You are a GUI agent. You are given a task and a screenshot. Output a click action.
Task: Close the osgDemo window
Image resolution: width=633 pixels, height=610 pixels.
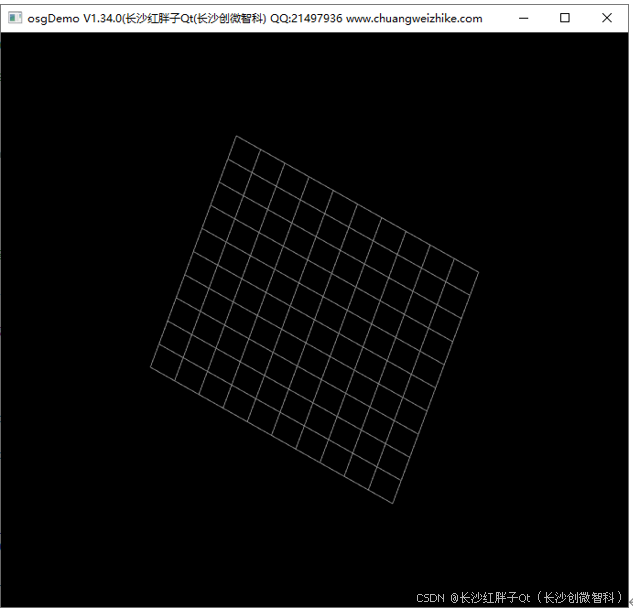click(x=607, y=18)
